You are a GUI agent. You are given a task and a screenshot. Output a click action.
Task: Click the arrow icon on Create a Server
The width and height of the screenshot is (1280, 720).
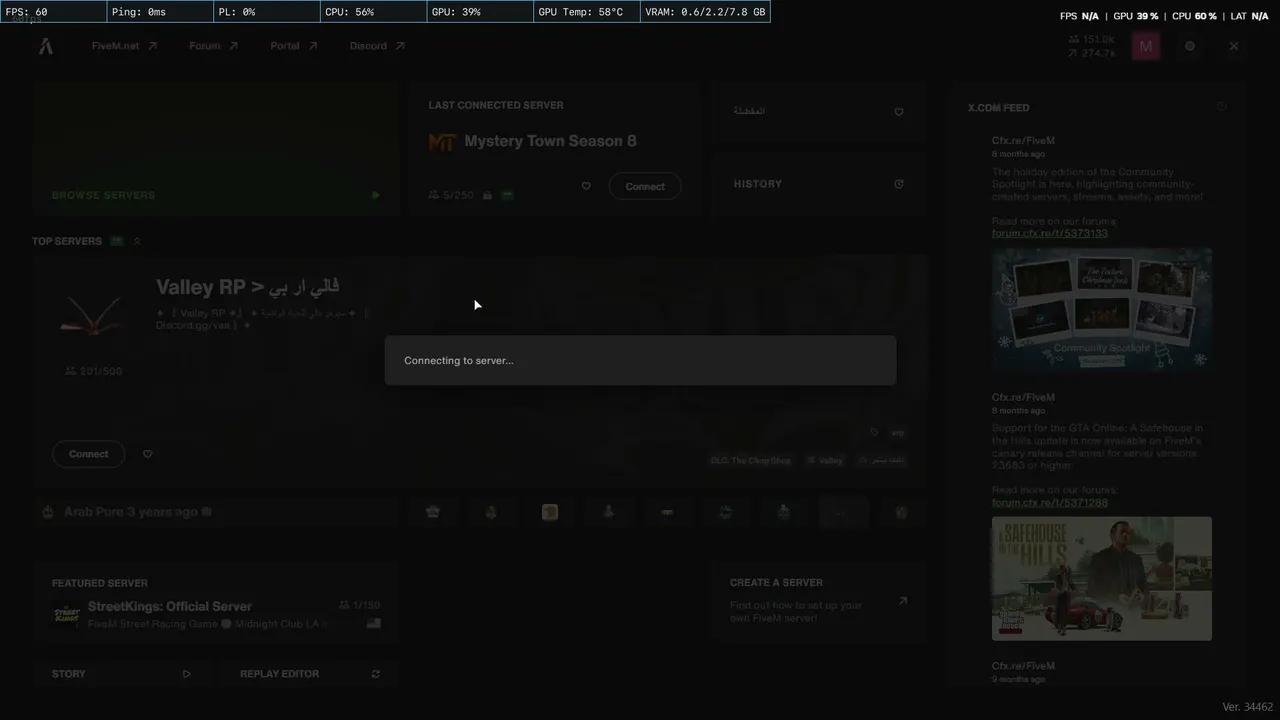point(902,601)
